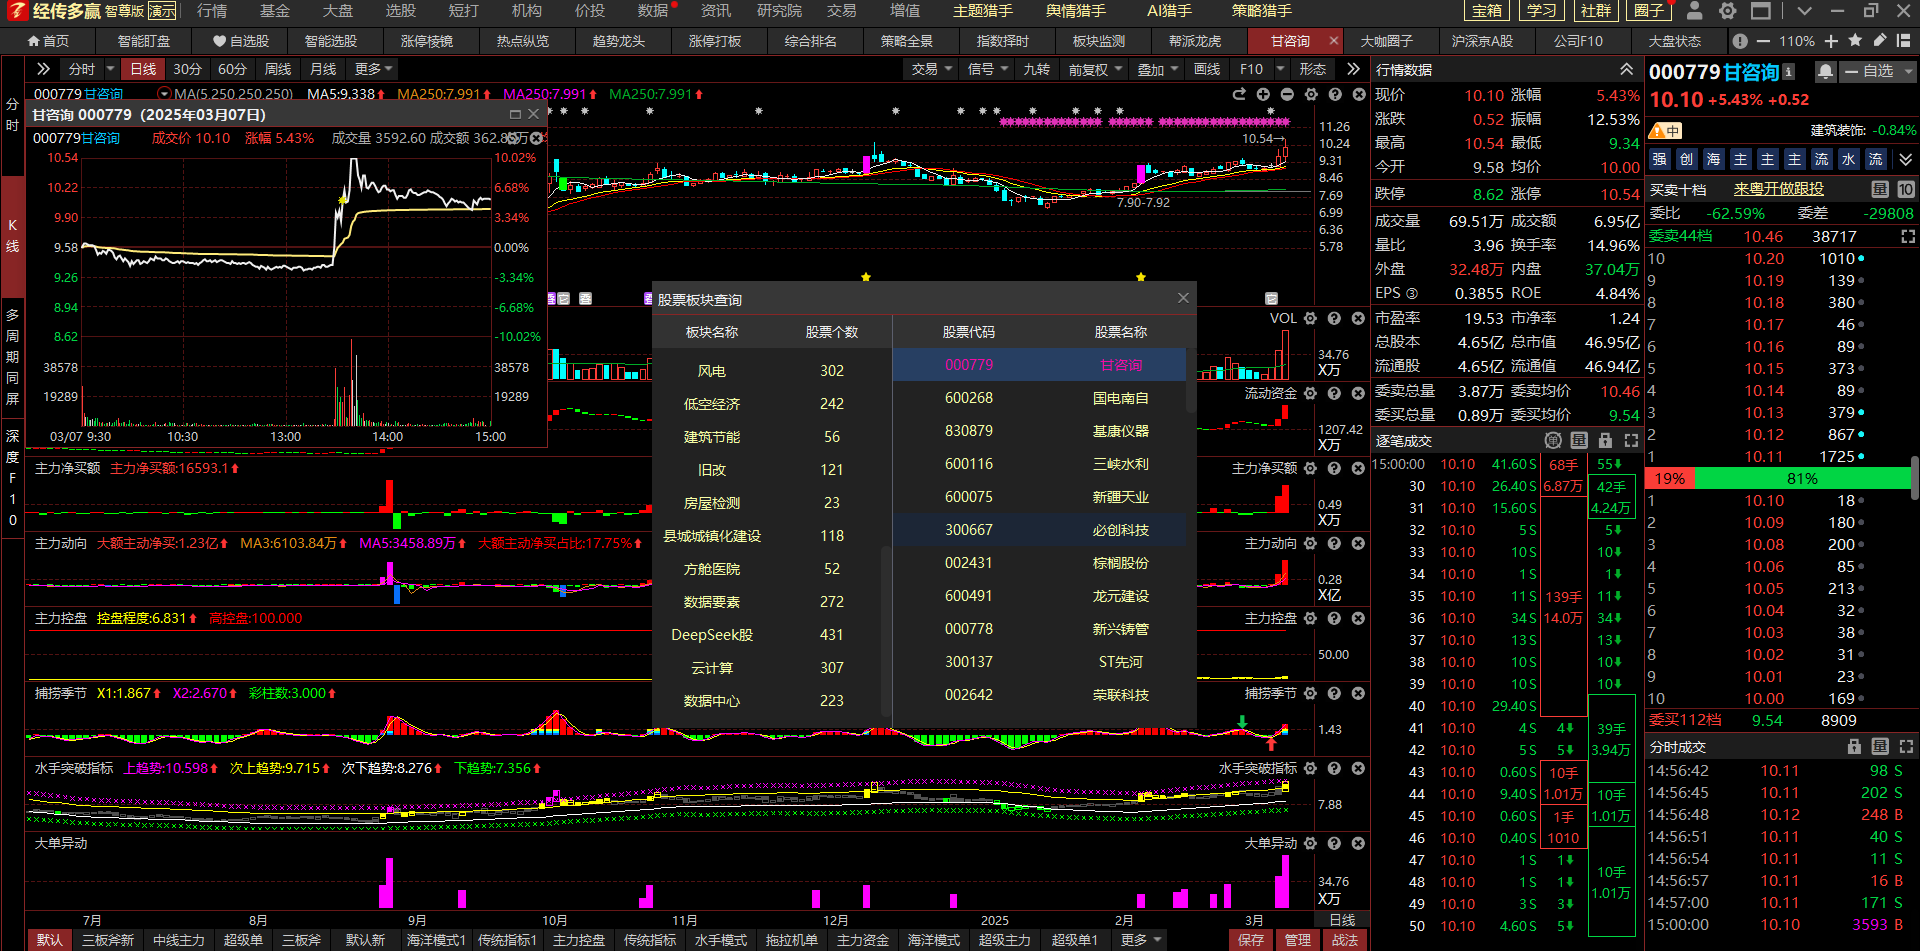This screenshot has width=1920, height=951.
Task: Click the plus zoom-in button beside 110%
Action: [x=1831, y=41]
